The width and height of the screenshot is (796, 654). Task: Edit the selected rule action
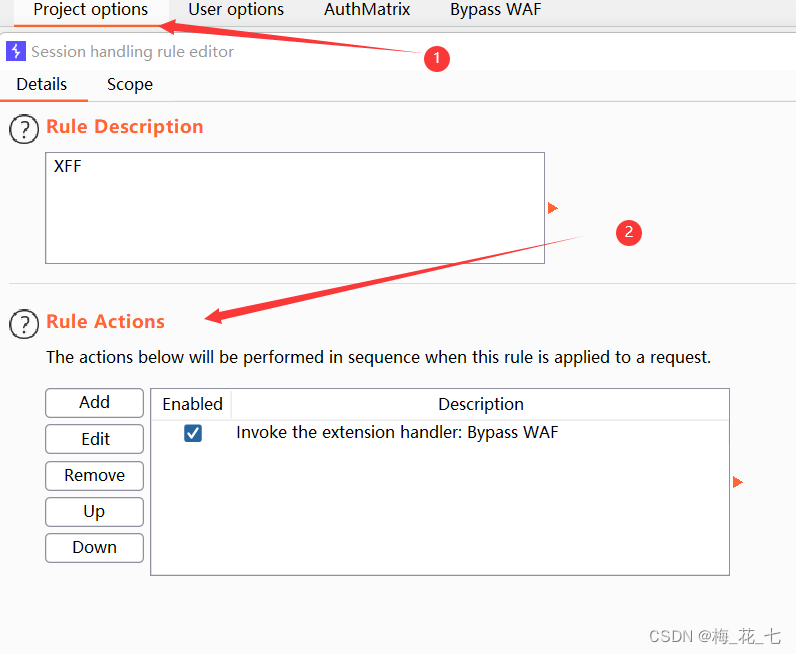[x=94, y=439]
